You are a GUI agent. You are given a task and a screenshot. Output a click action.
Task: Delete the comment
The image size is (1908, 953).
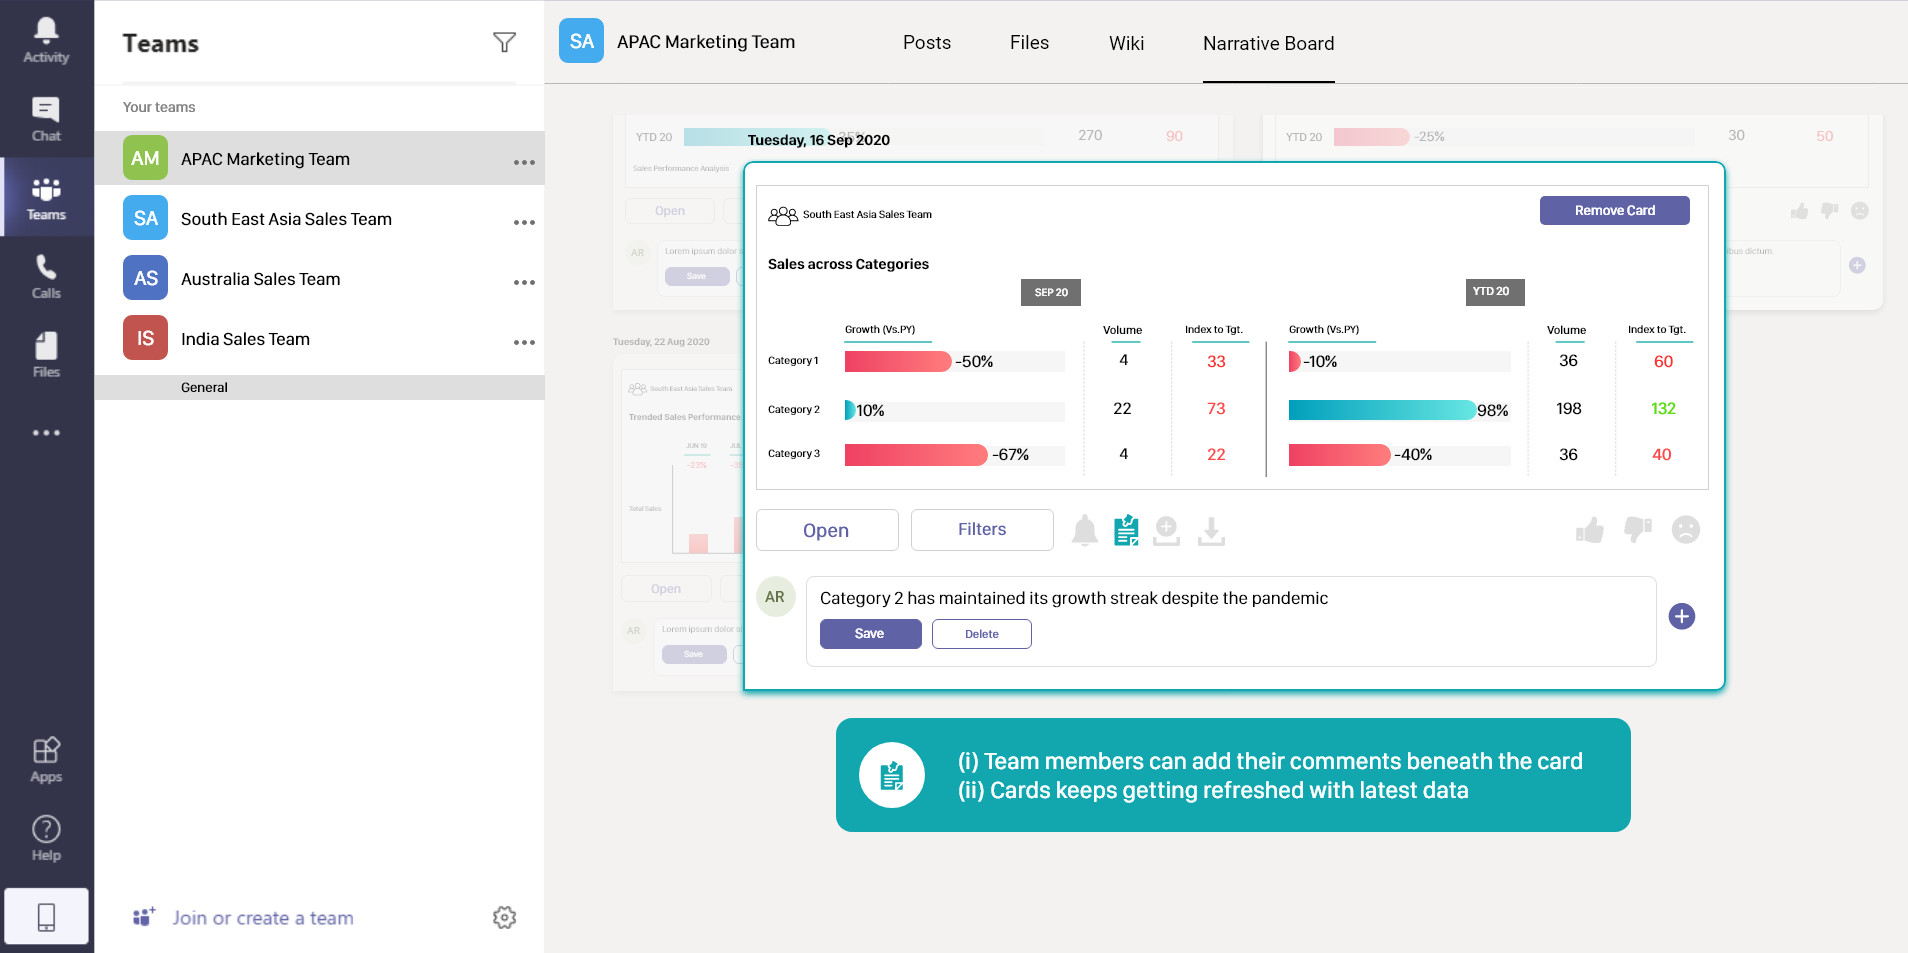click(x=982, y=634)
